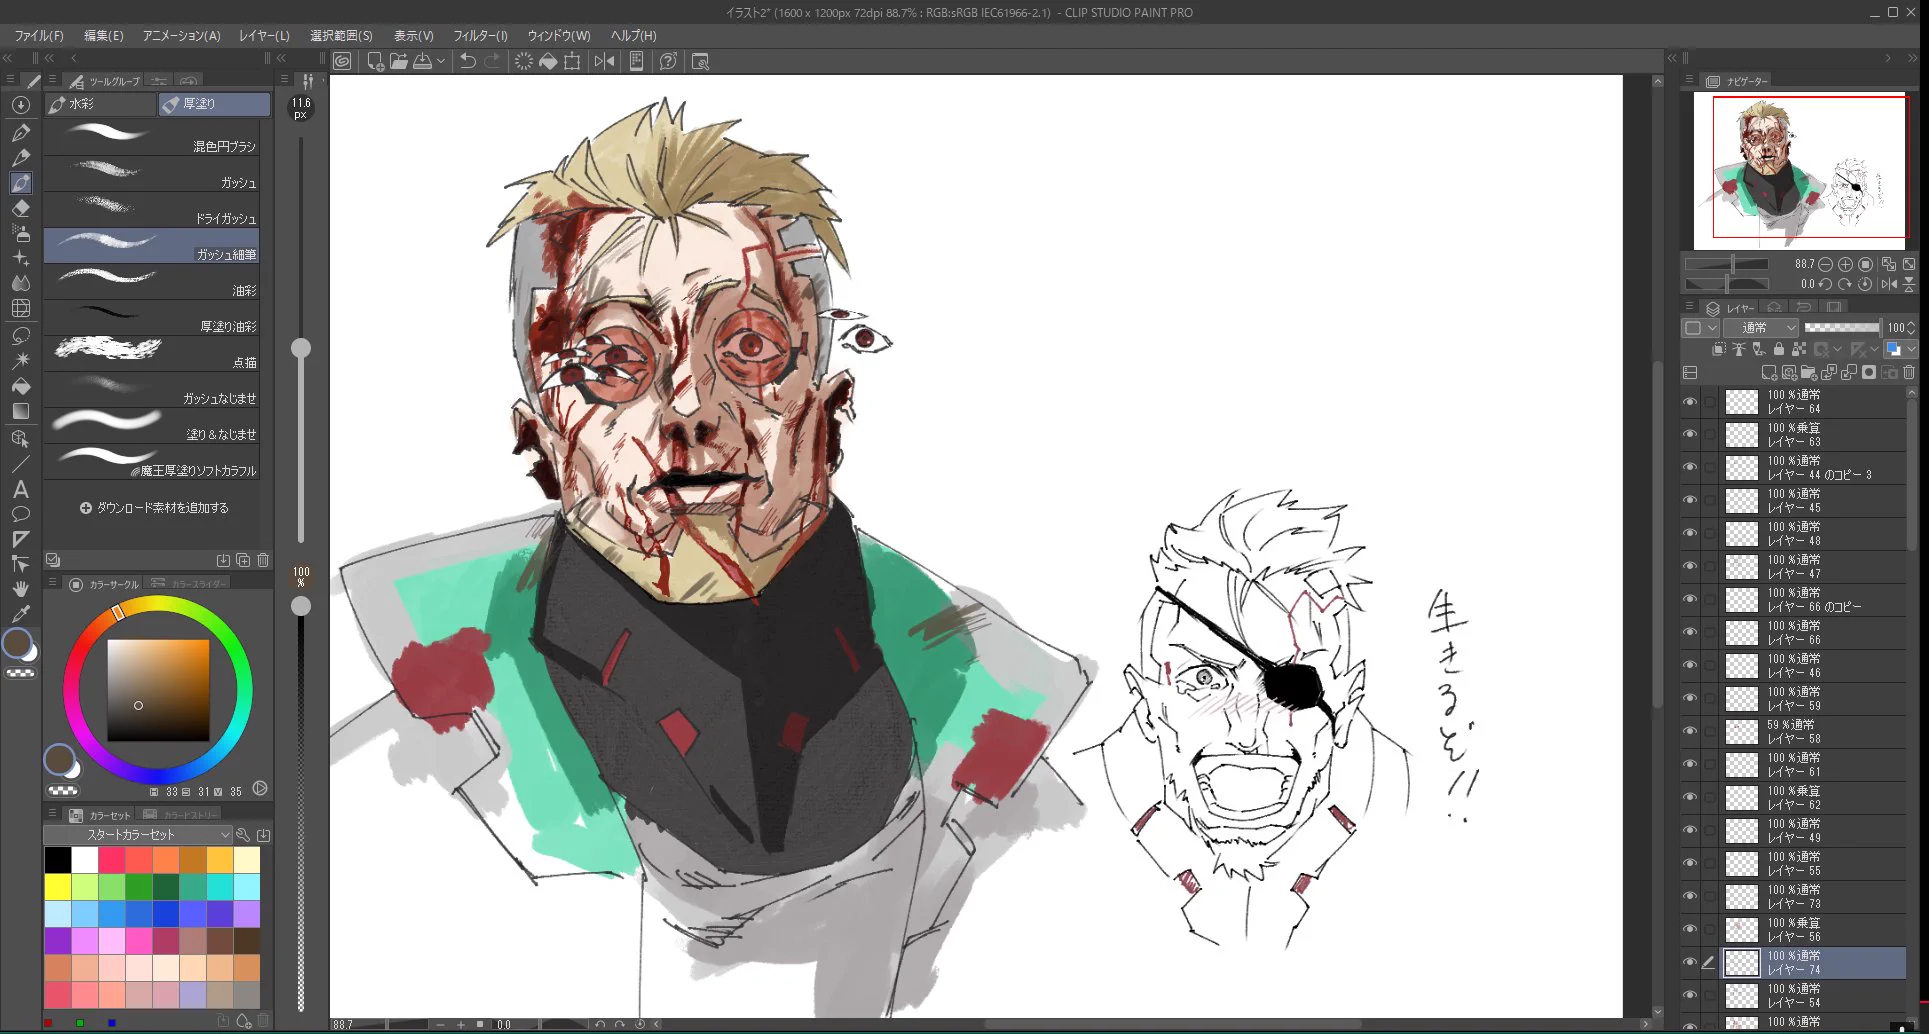Select the ガッシュ細筆 brush
The height and width of the screenshot is (1034, 1929).
click(151, 246)
